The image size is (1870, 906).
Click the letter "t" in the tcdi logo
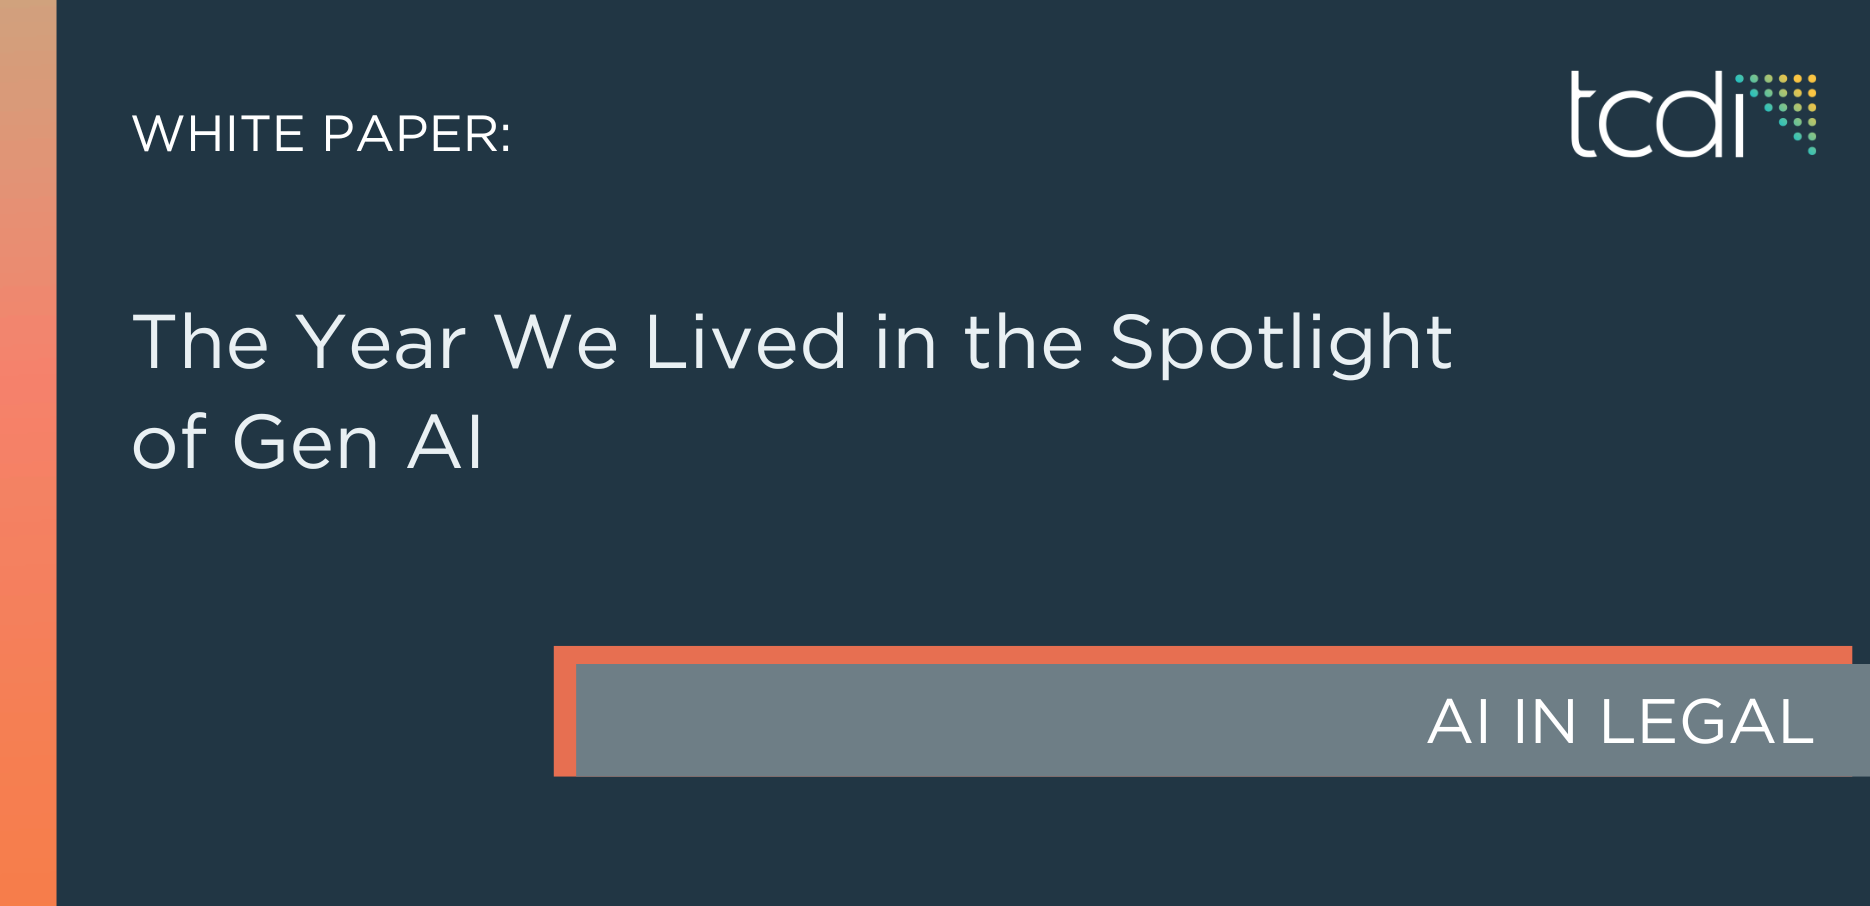click(1582, 116)
